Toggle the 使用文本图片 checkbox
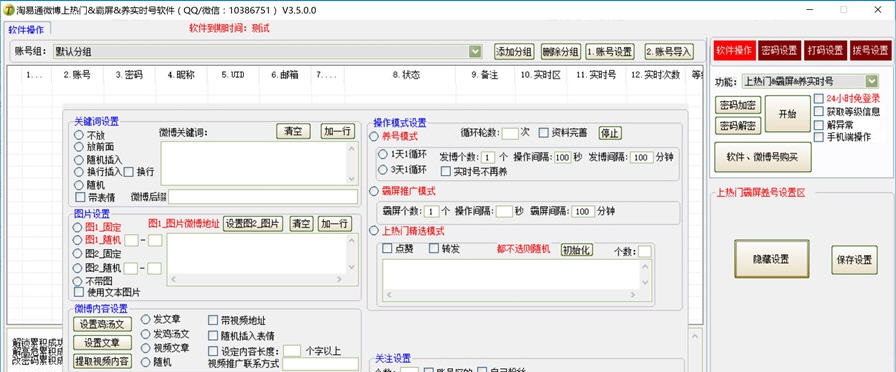896x372 pixels. [x=79, y=292]
